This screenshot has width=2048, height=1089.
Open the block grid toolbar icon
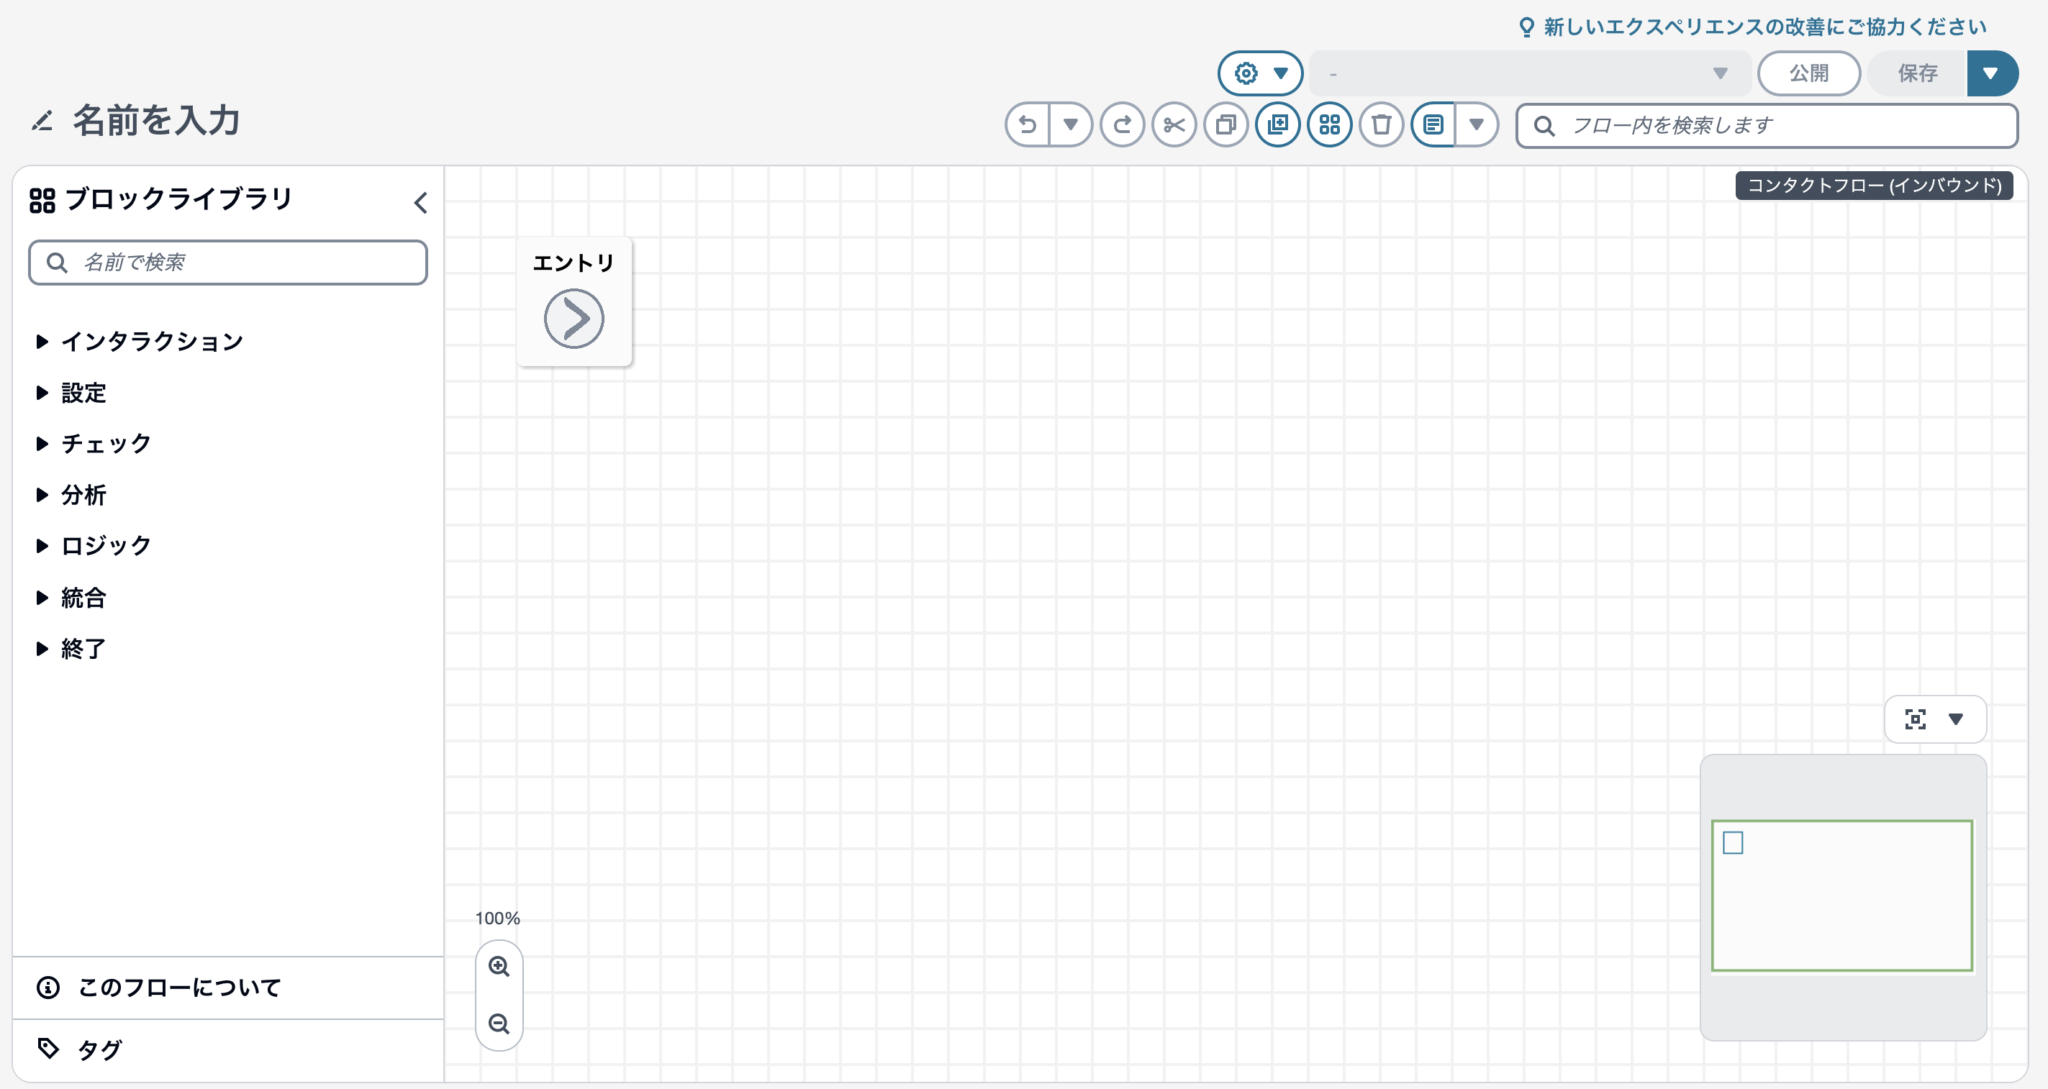pyautogui.click(x=1330, y=124)
